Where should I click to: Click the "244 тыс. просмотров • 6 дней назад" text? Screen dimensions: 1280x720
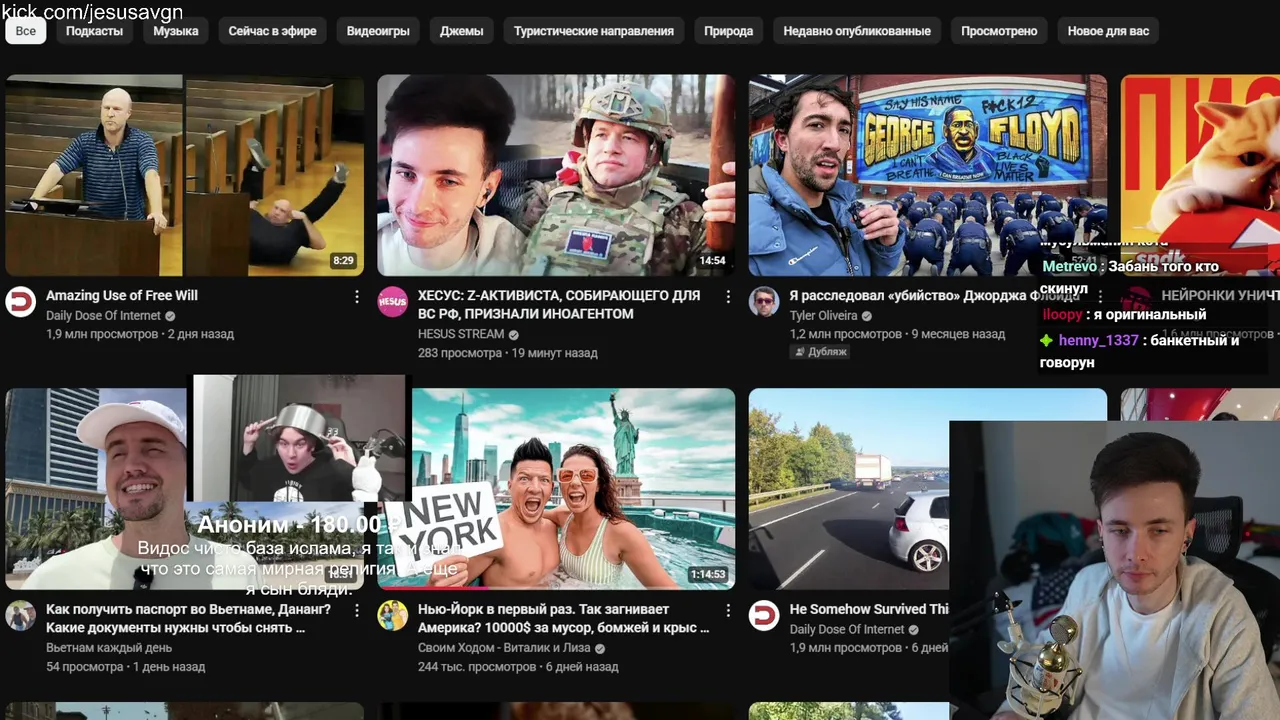click(518, 667)
